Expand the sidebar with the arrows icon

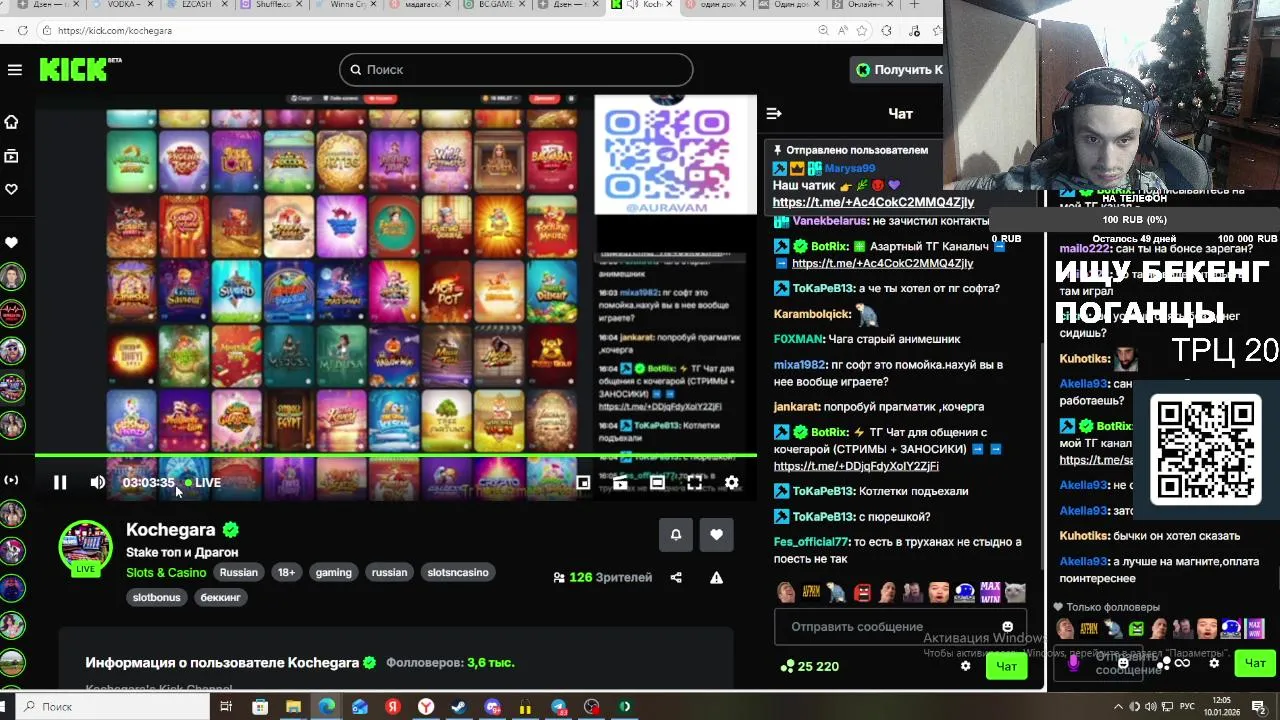coord(12,480)
